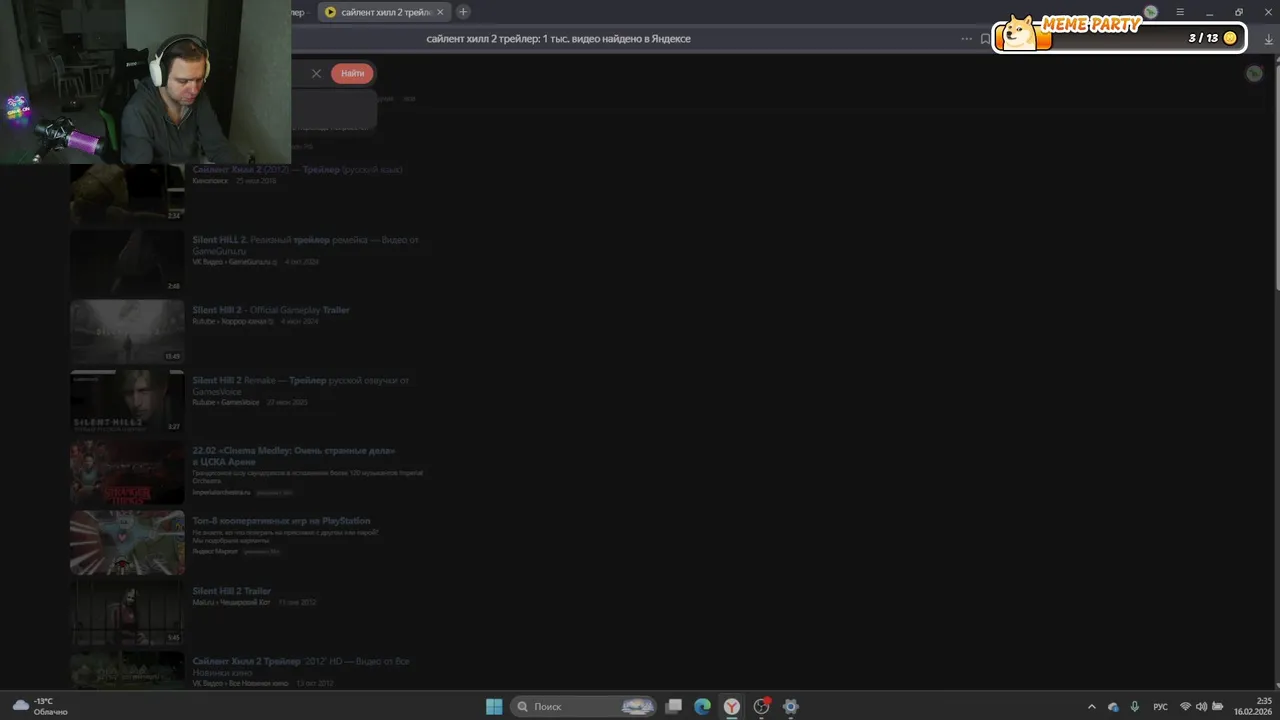The width and height of the screenshot is (1280, 720).
Task: Click the profile avatar in title bar
Action: 1151,12
